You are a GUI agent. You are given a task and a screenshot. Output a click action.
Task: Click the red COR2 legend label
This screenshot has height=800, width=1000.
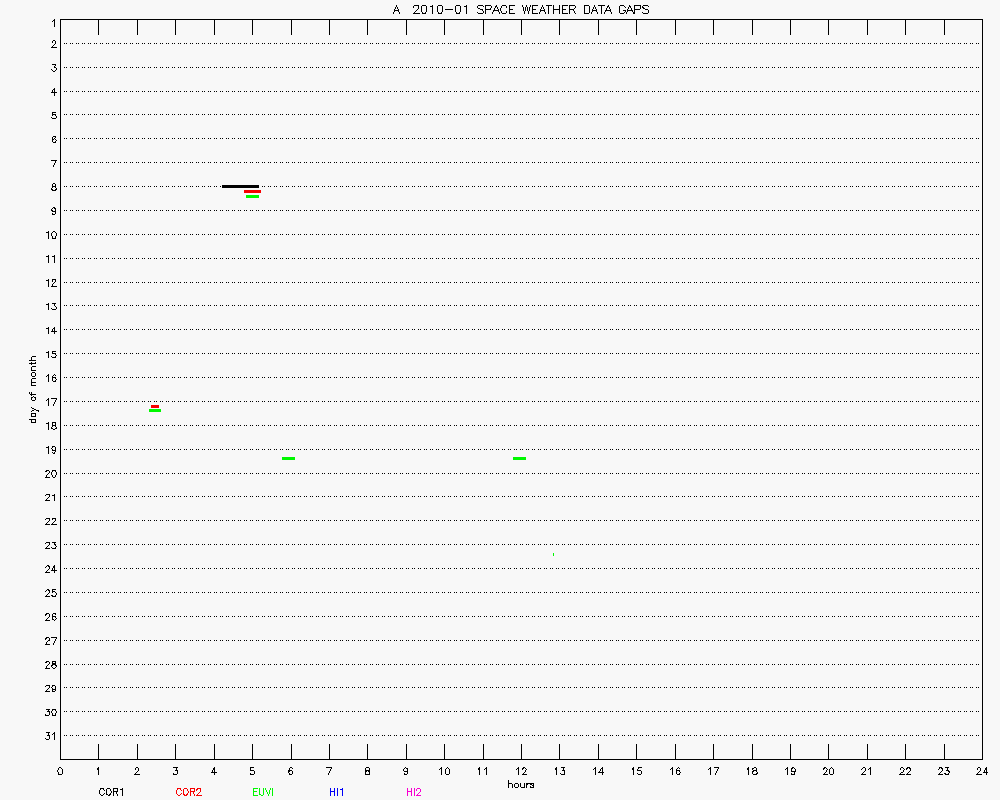188,792
